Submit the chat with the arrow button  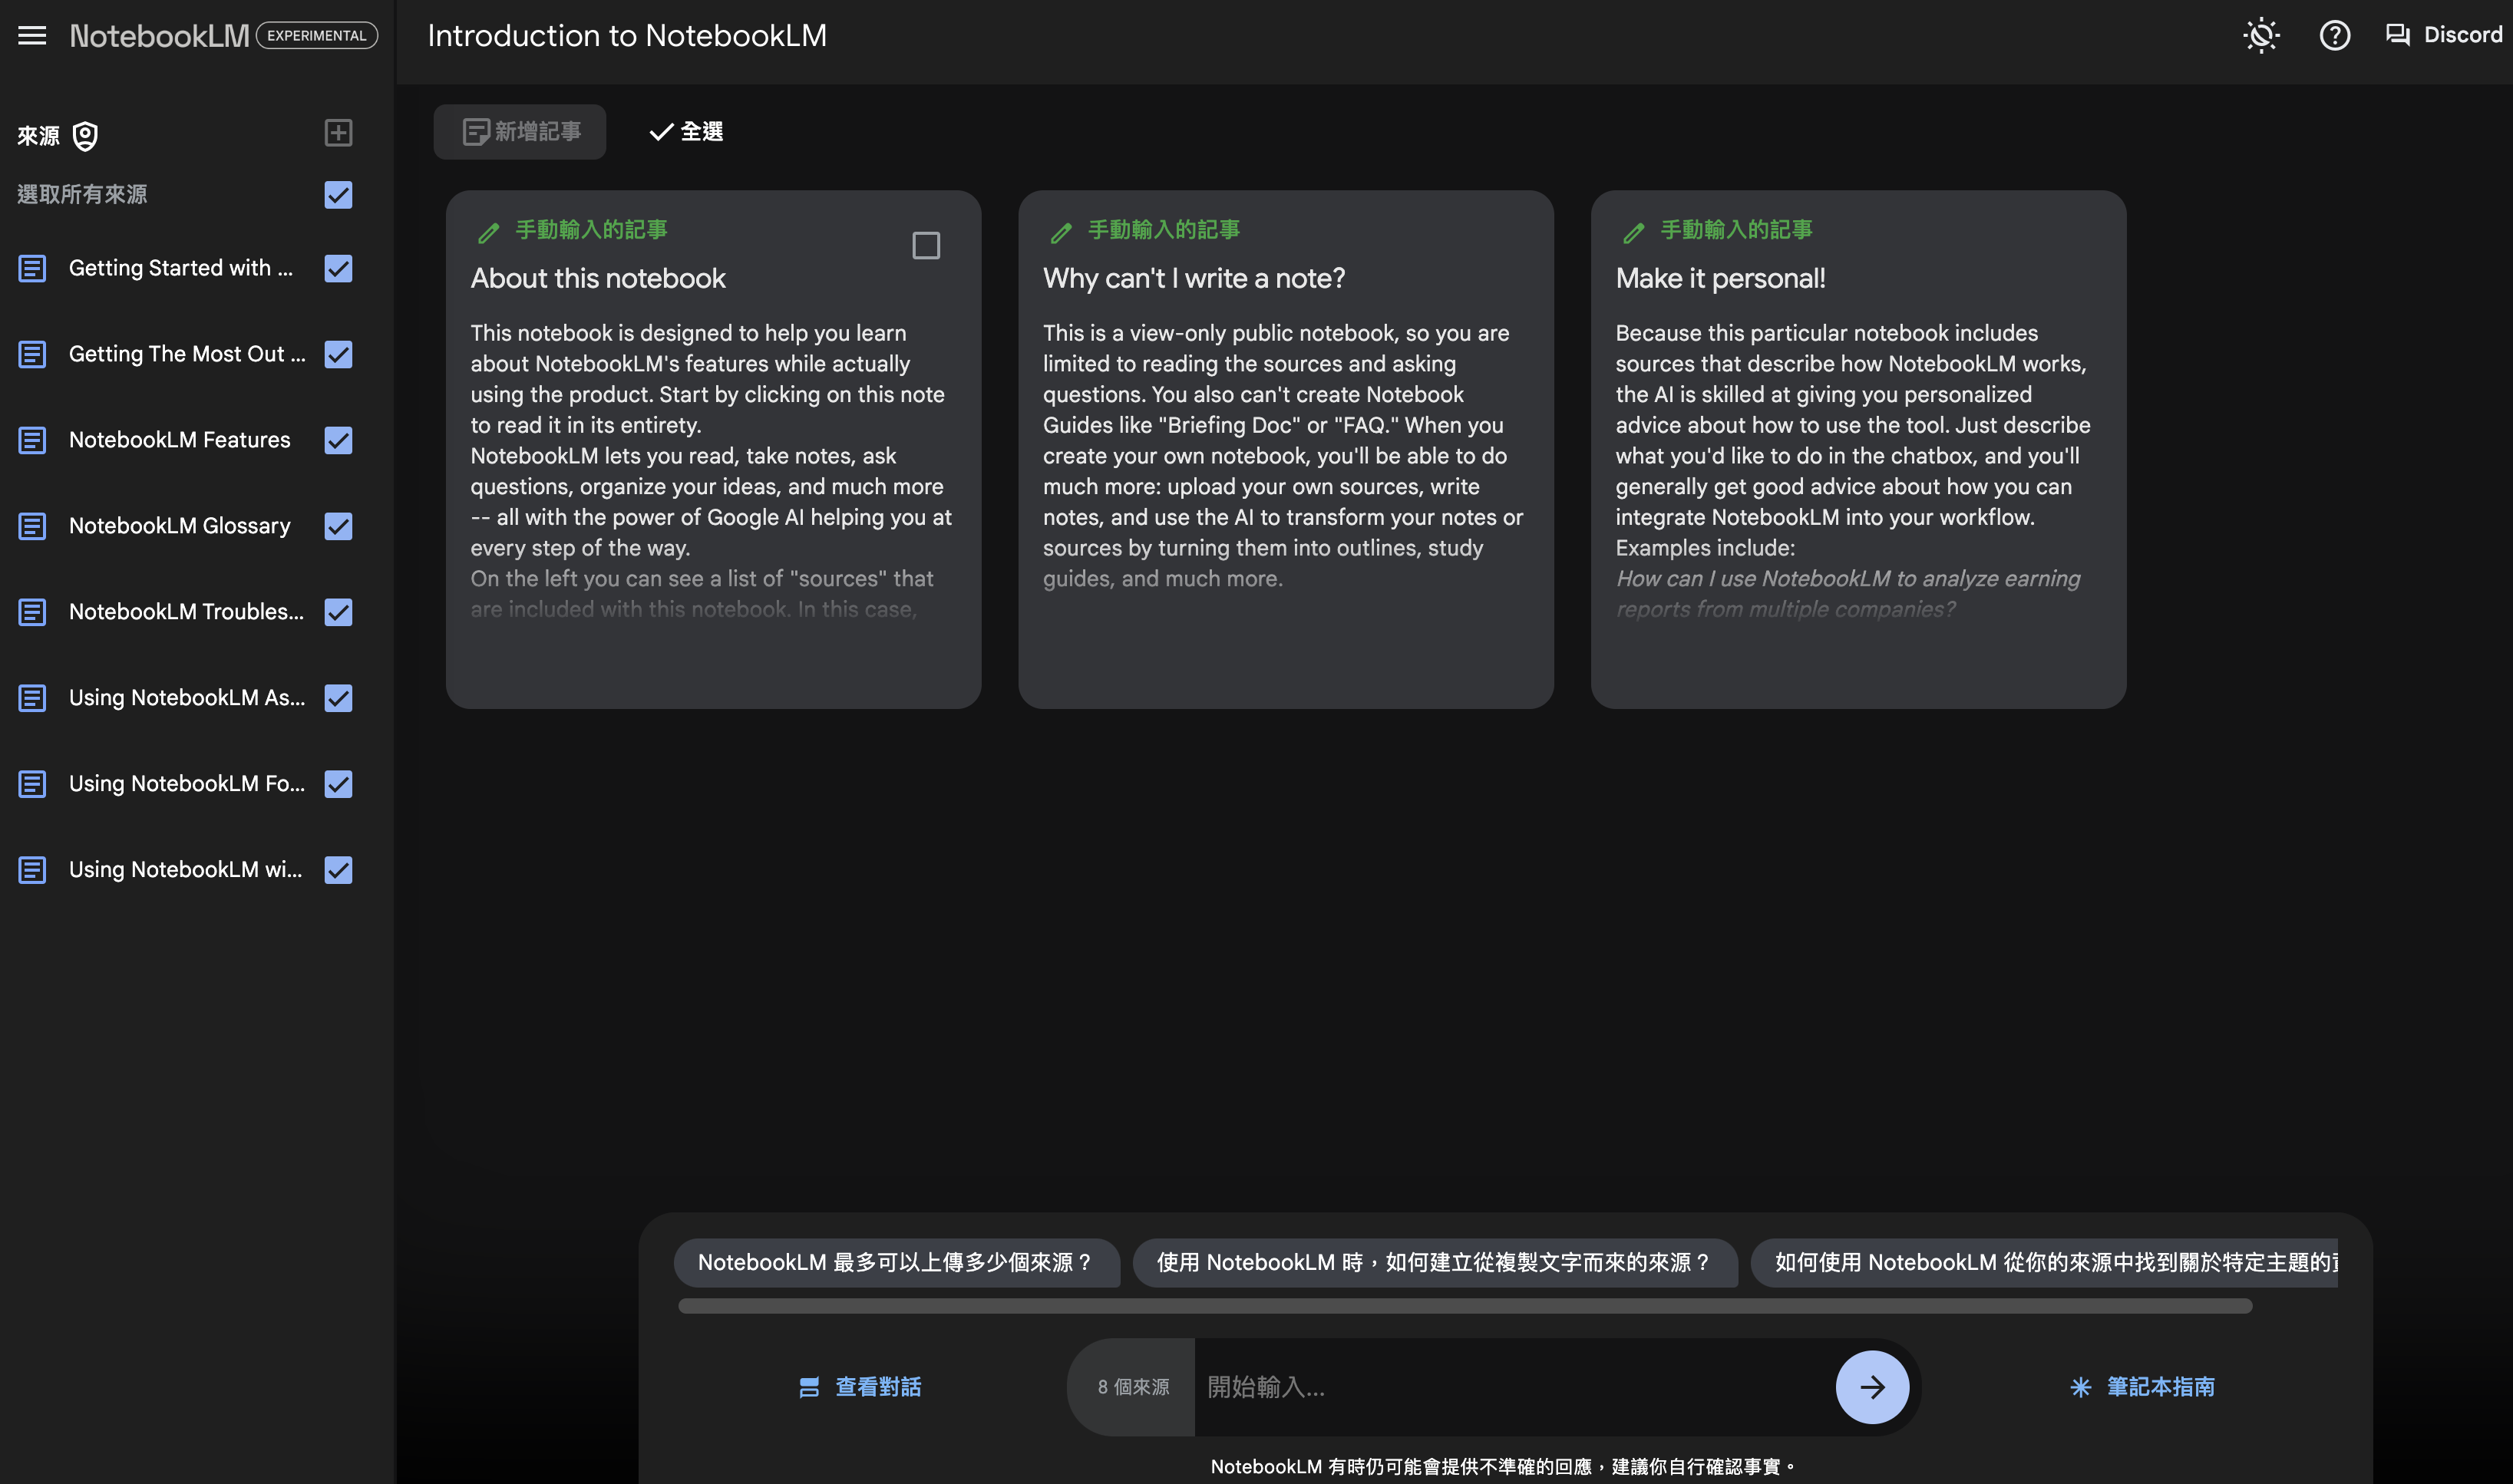[x=1872, y=1387]
